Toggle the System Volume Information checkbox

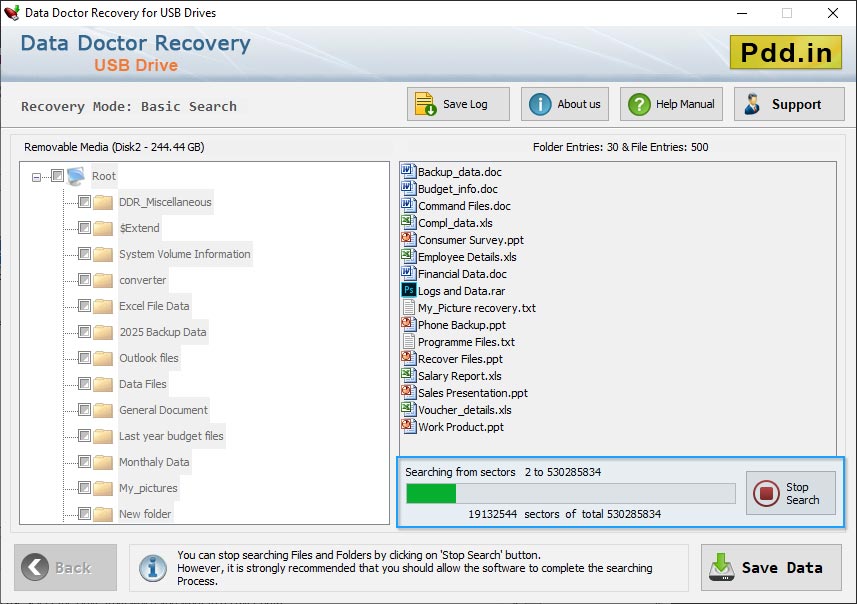tap(84, 254)
